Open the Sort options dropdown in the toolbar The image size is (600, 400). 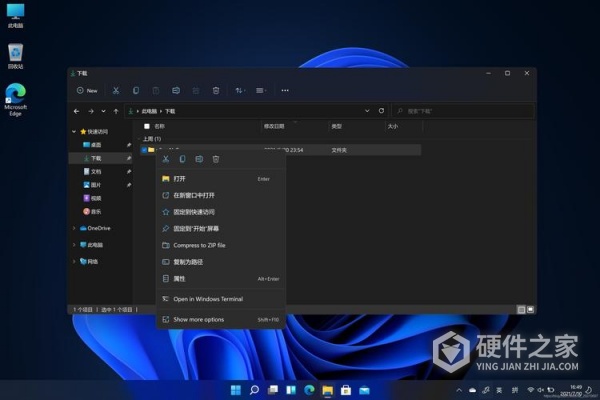pos(240,90)
